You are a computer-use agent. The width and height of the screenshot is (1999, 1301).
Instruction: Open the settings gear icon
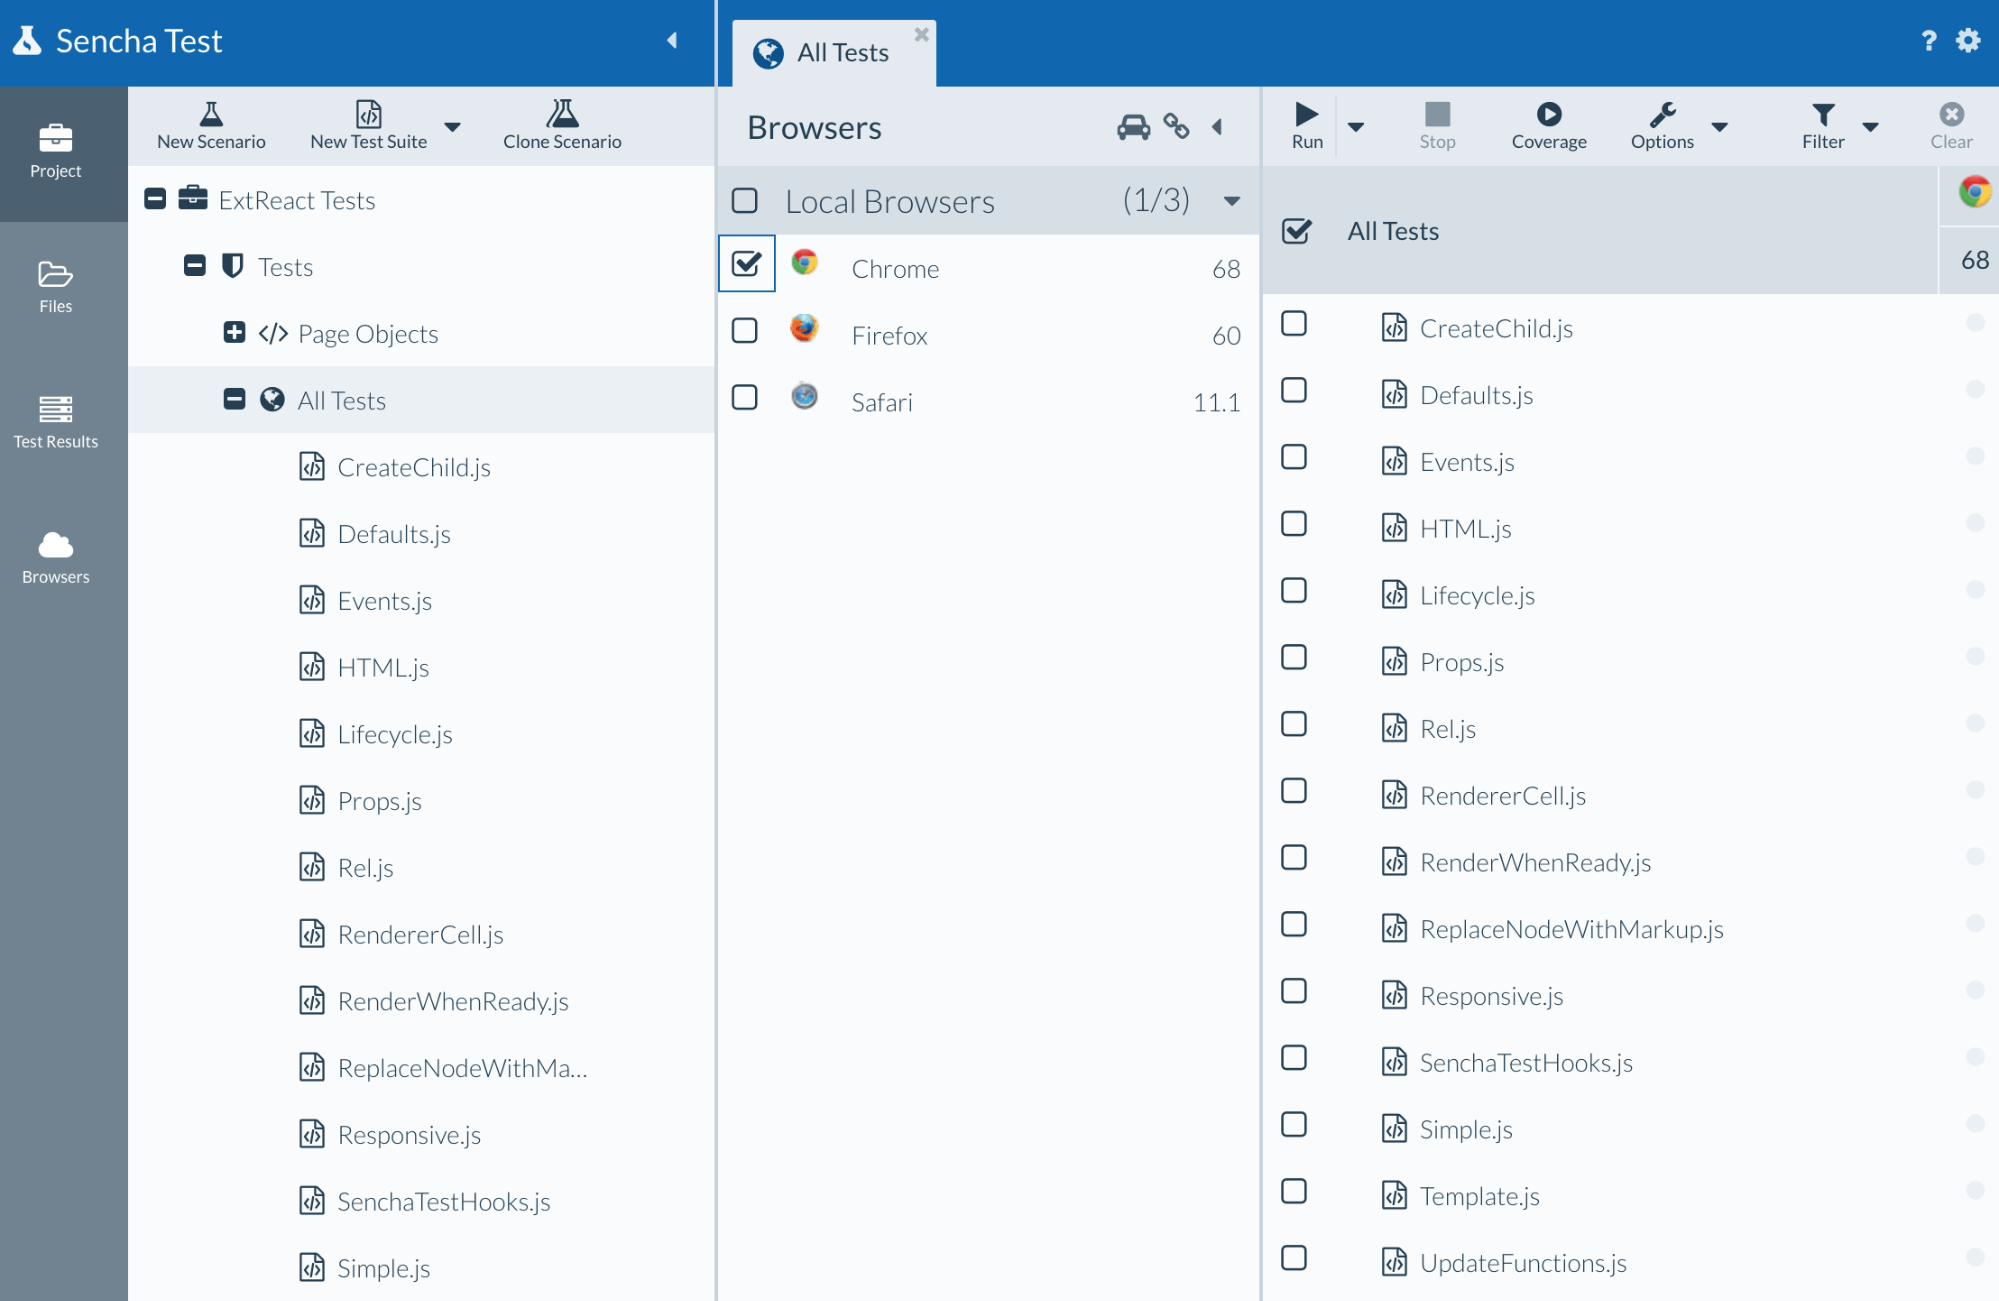[1968, 40]
